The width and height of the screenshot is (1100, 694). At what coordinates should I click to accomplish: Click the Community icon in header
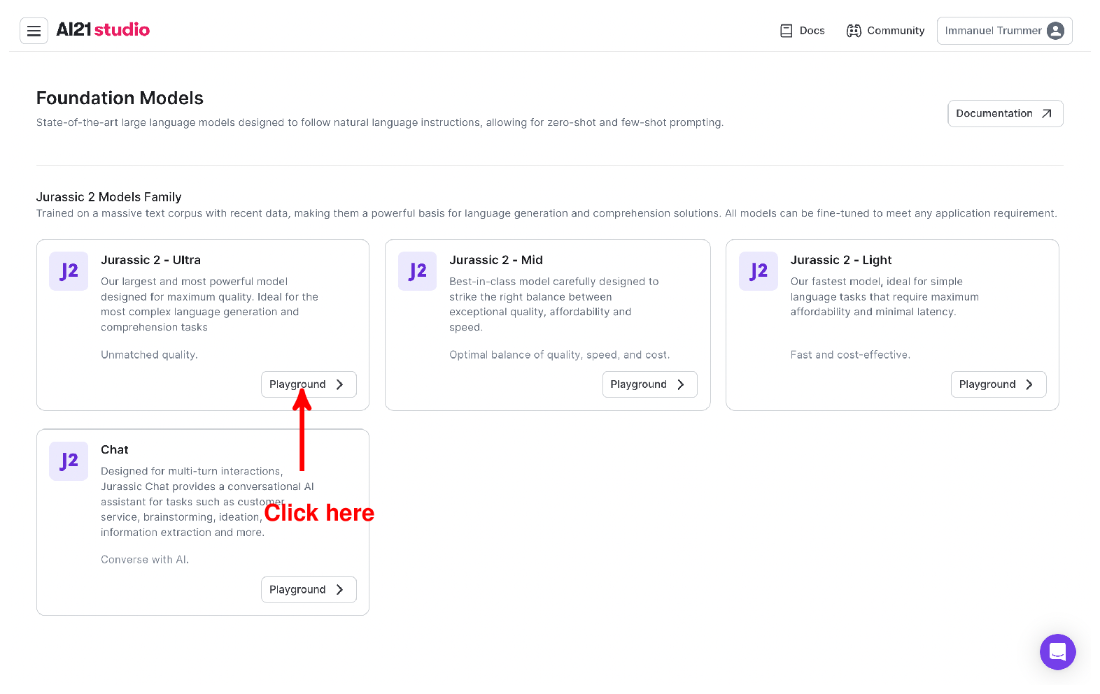coord(853,31)
